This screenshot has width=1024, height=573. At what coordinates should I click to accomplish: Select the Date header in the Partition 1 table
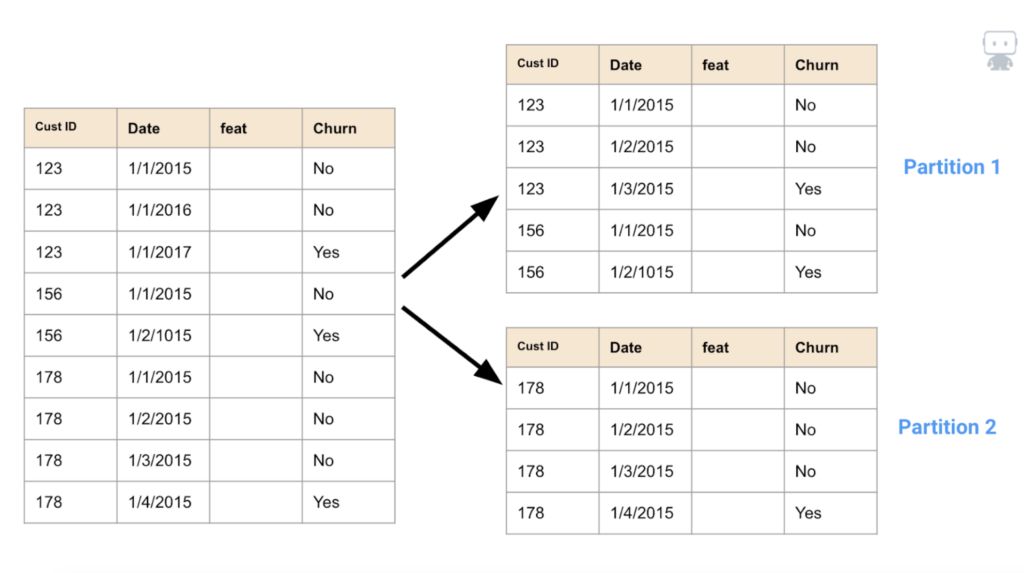tap(645, 65)
